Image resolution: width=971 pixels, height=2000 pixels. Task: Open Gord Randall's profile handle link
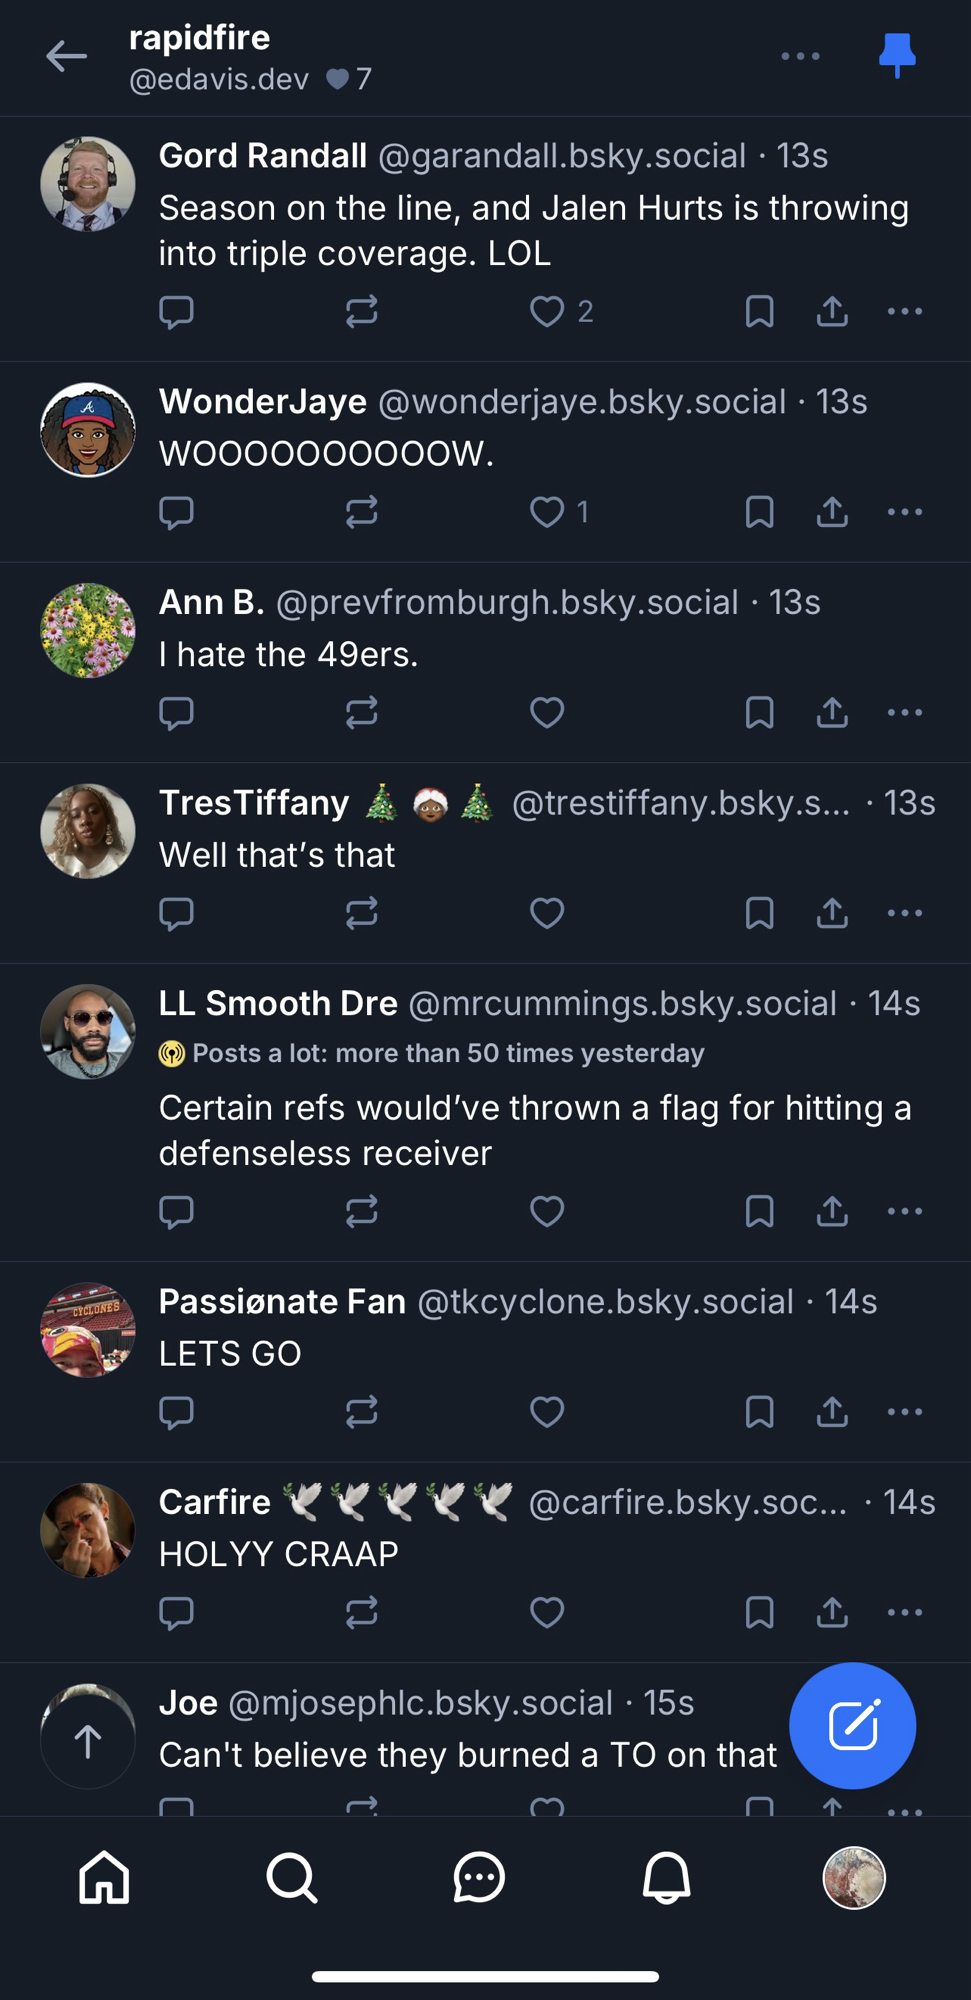point(561,156)
